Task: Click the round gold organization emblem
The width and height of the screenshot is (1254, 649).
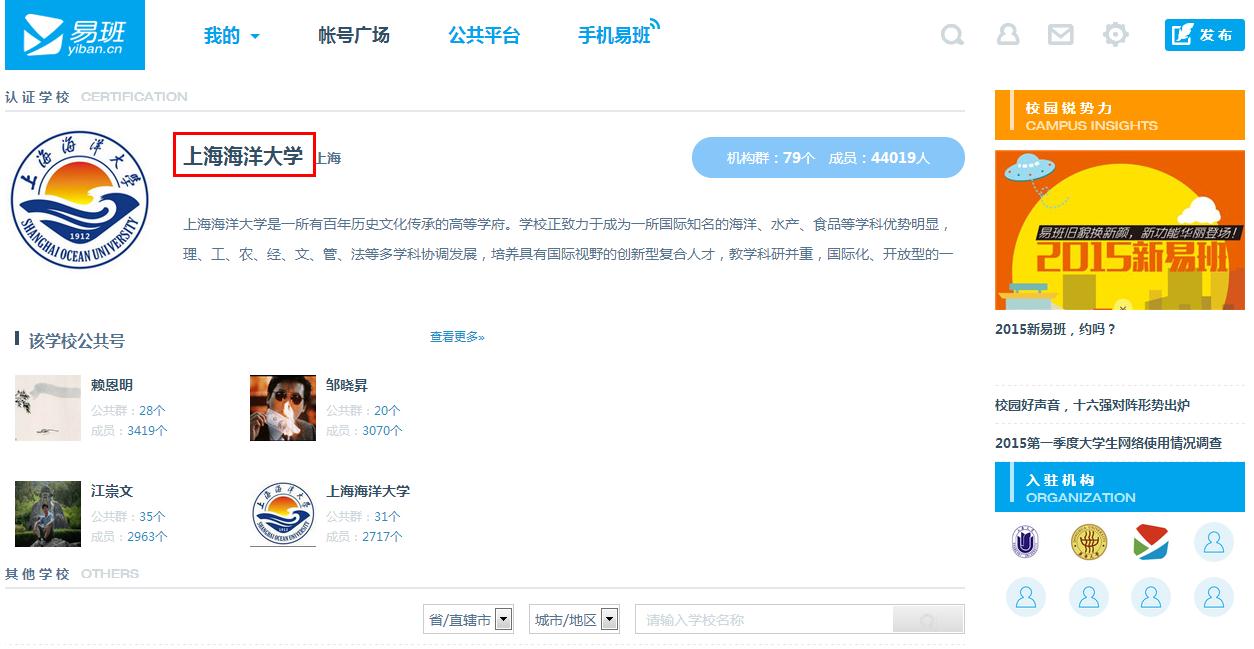Action: tap(1088, 542)
